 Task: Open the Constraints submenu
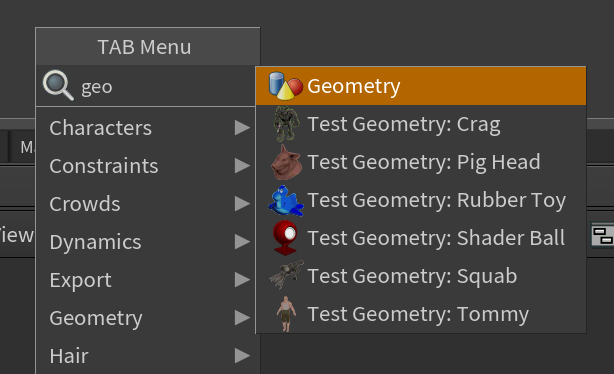tap(146, 166)
